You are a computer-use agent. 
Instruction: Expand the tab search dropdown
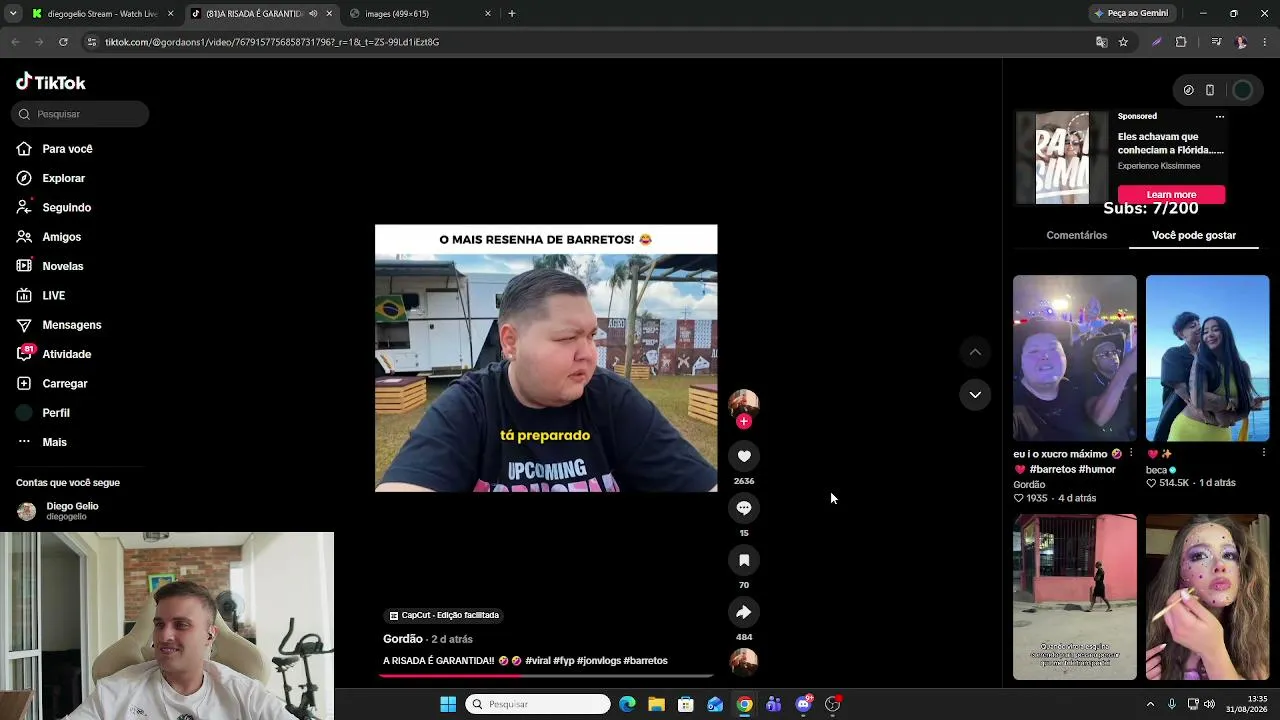click(13, 14)
